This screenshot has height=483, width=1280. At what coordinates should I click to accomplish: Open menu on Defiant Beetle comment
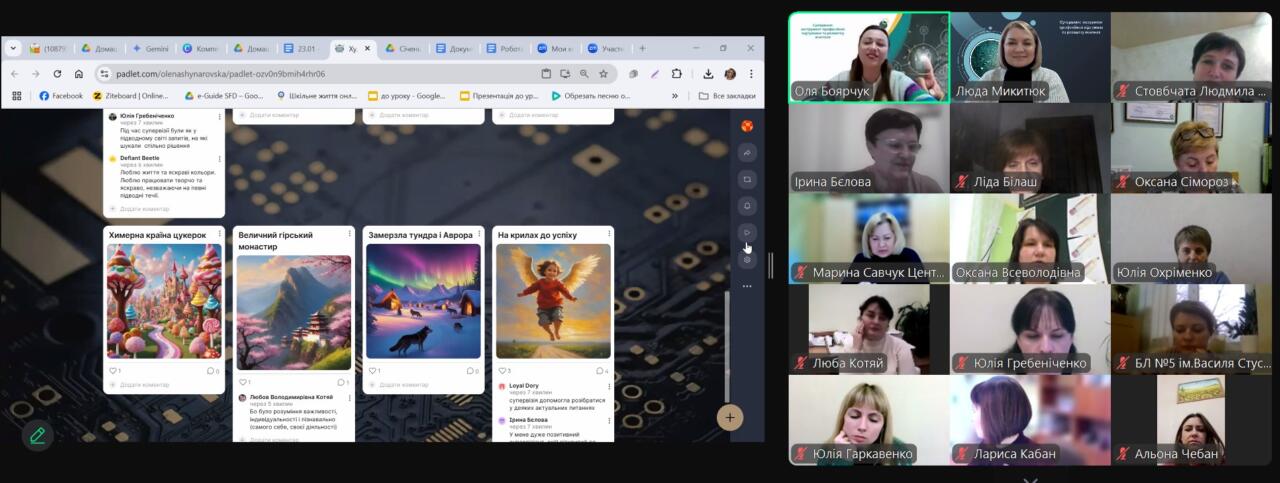(x=219, y=158)
